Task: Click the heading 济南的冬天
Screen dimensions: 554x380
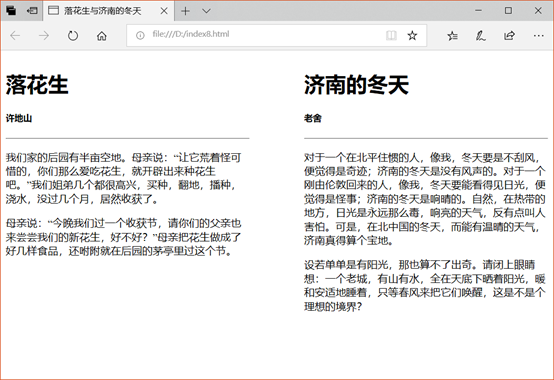Action: (356, 85)
